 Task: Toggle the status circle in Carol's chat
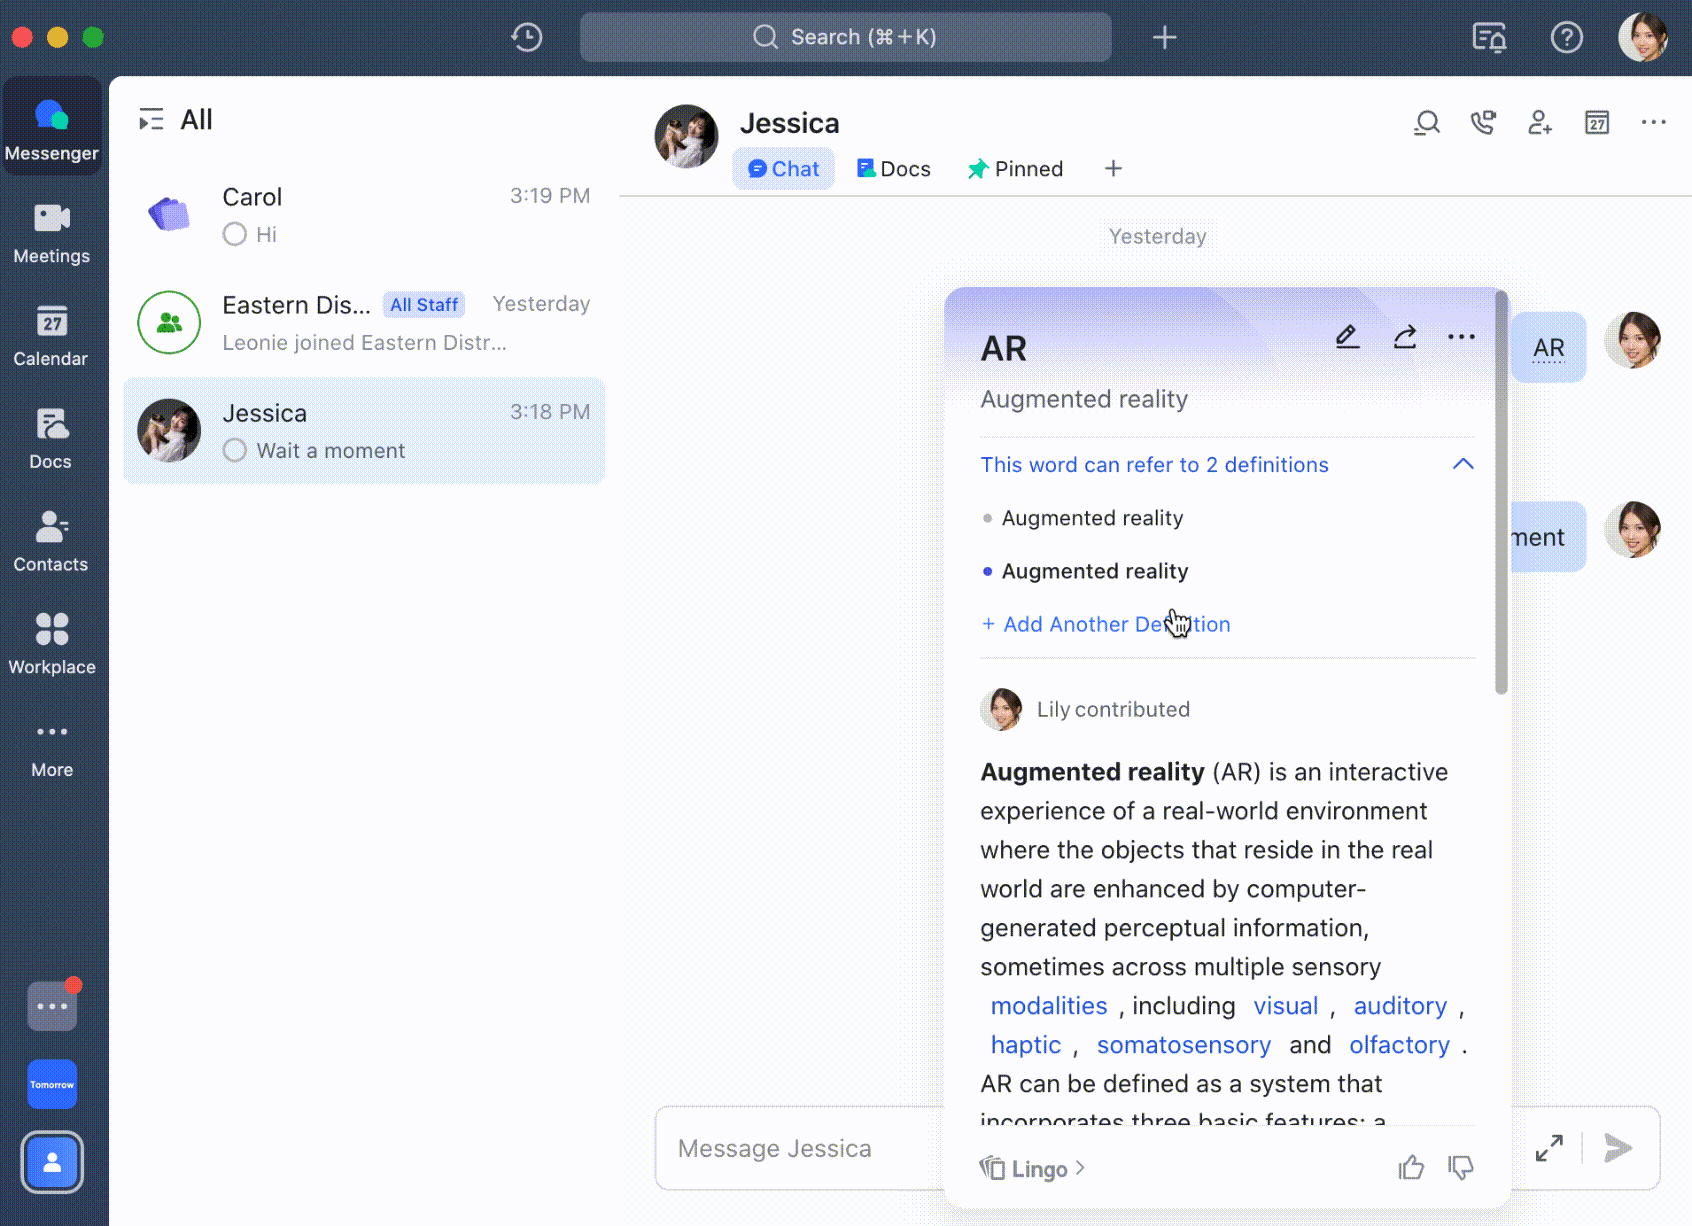click(235, 234)
